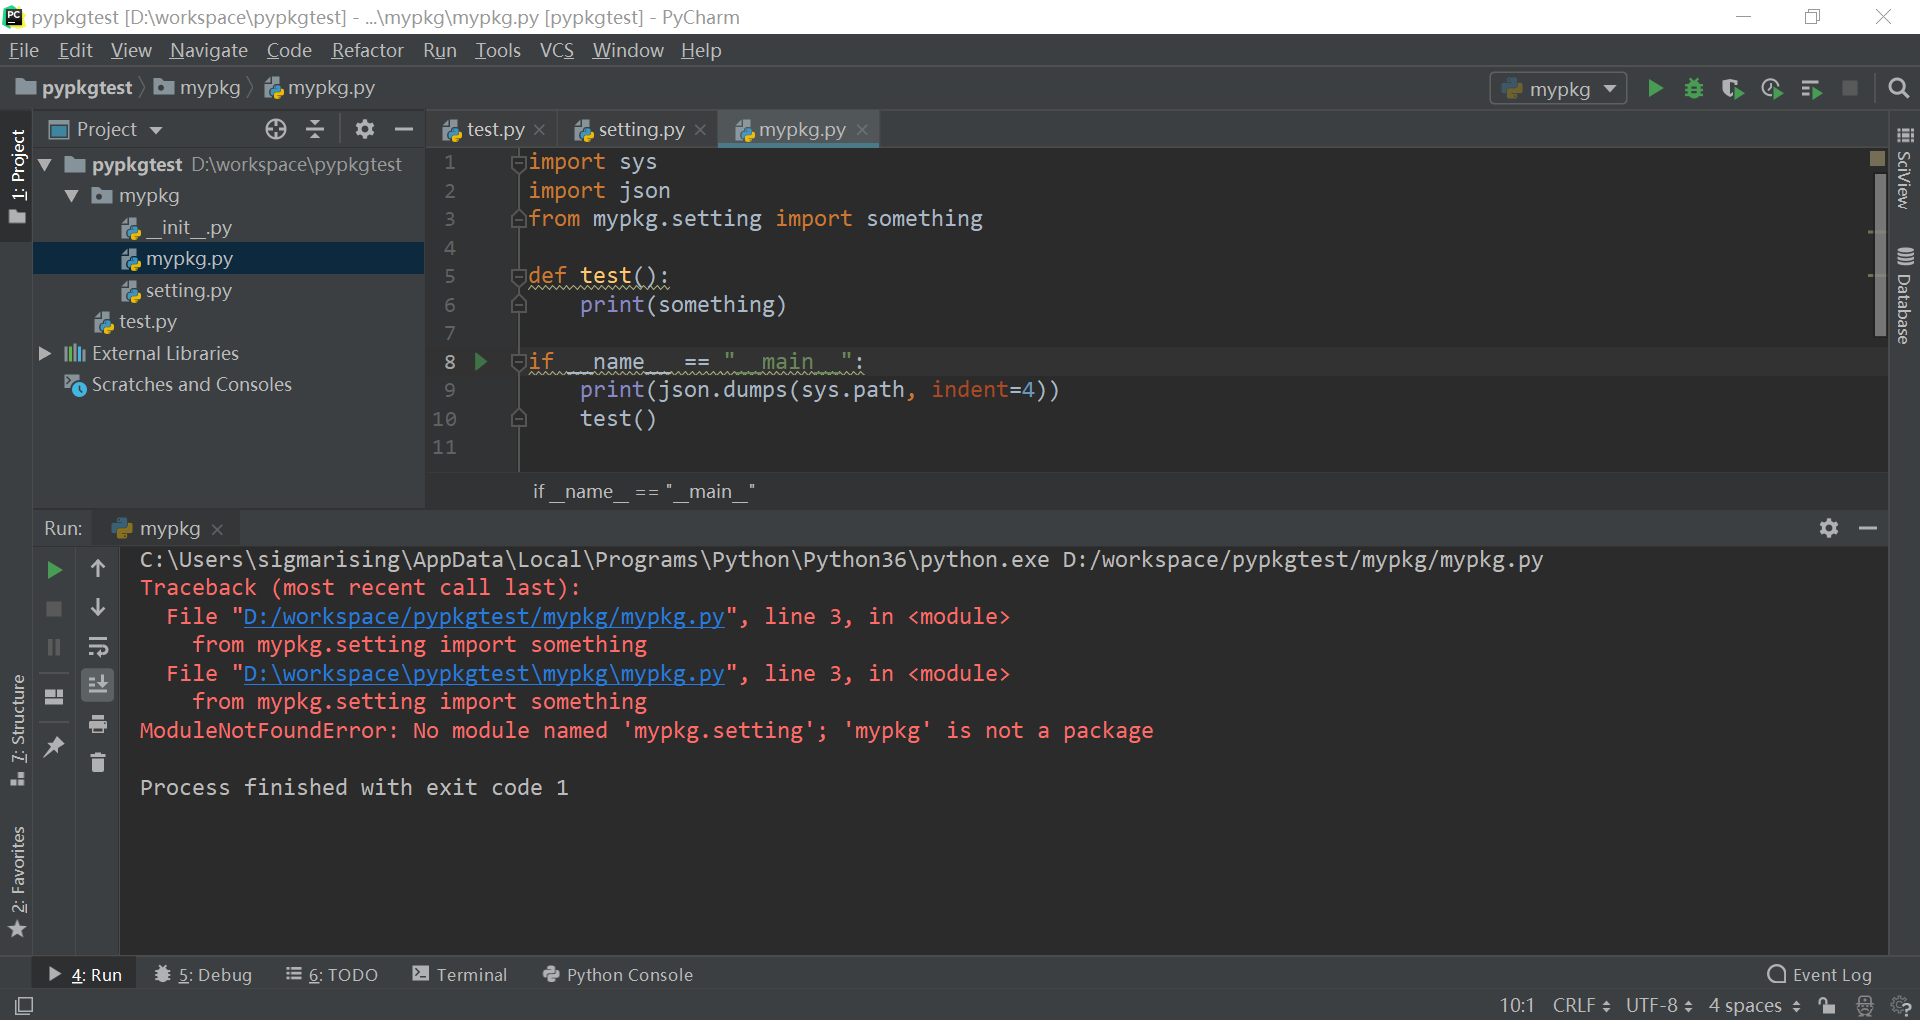Open first traceback link D:/workspace/pypkgtest/mypkg/mypkg.py
The height and width of the screenshot is (1020, 1920).
pyautogui.click(x=484, y=617)
